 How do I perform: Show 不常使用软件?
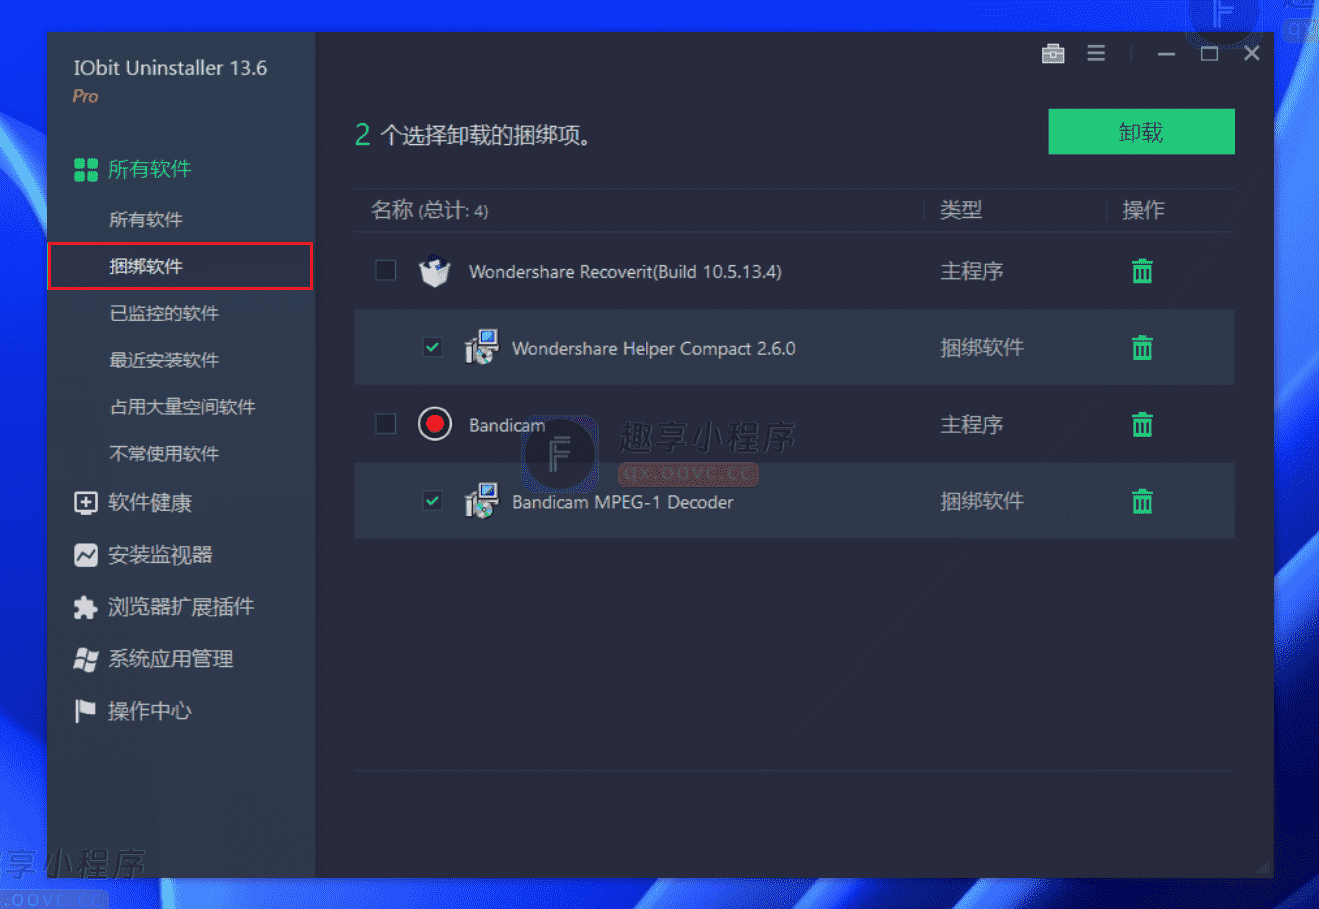pyautogui.click(x=164, y=454)
